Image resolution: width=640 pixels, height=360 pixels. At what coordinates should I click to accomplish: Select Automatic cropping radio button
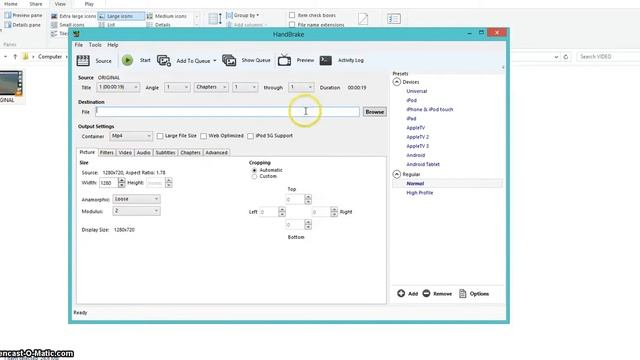[254, 170]
